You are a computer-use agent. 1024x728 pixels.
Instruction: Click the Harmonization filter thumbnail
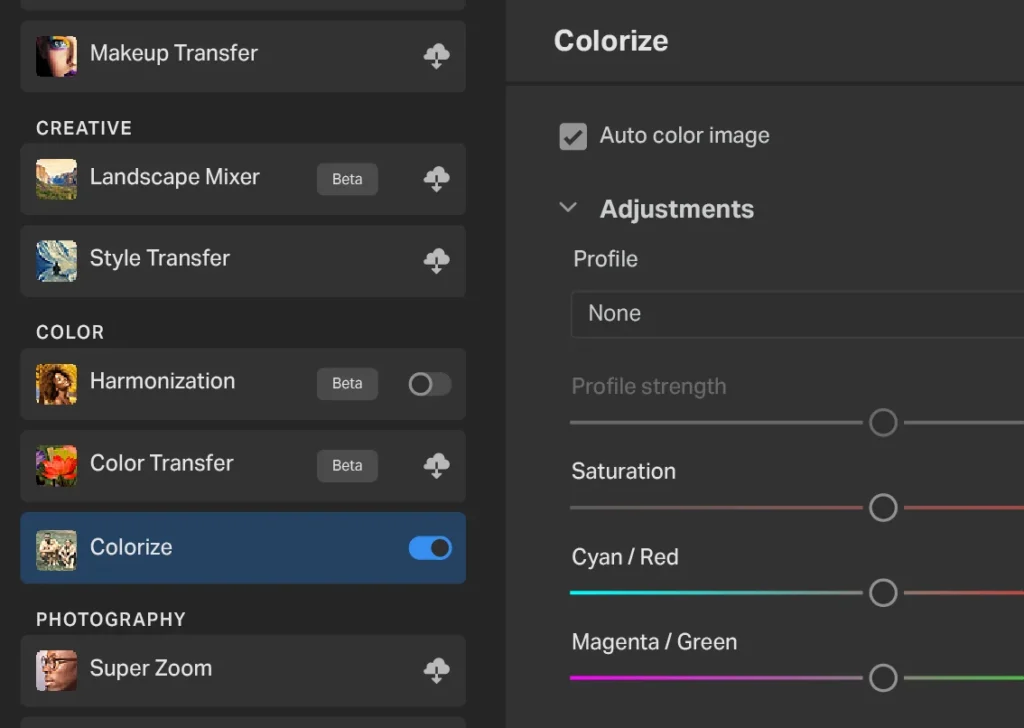(x=57, y=384)
